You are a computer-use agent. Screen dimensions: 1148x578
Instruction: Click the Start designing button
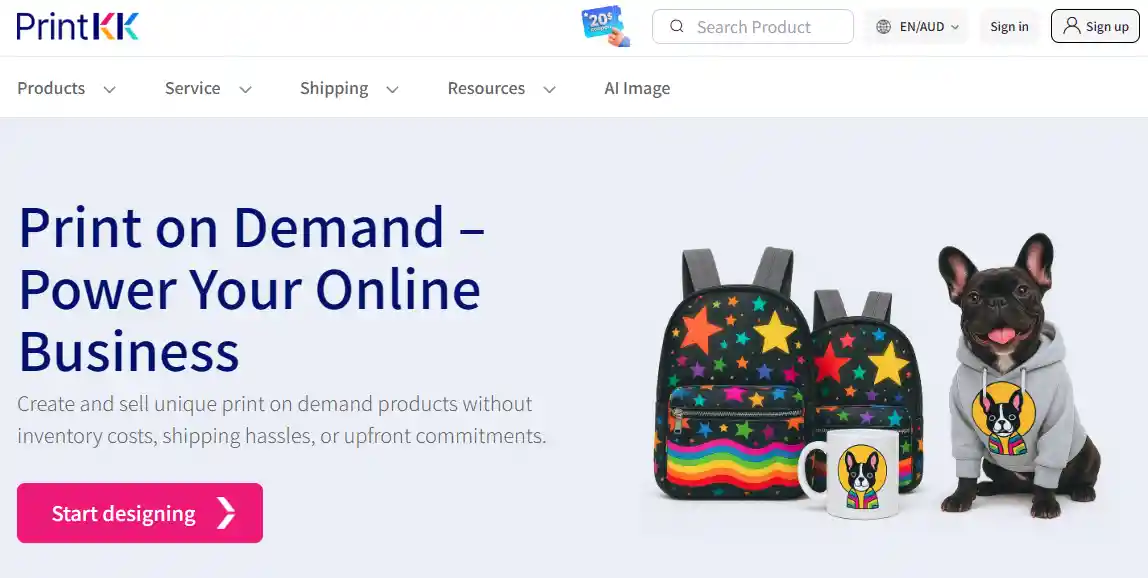(x=140, y=513)
